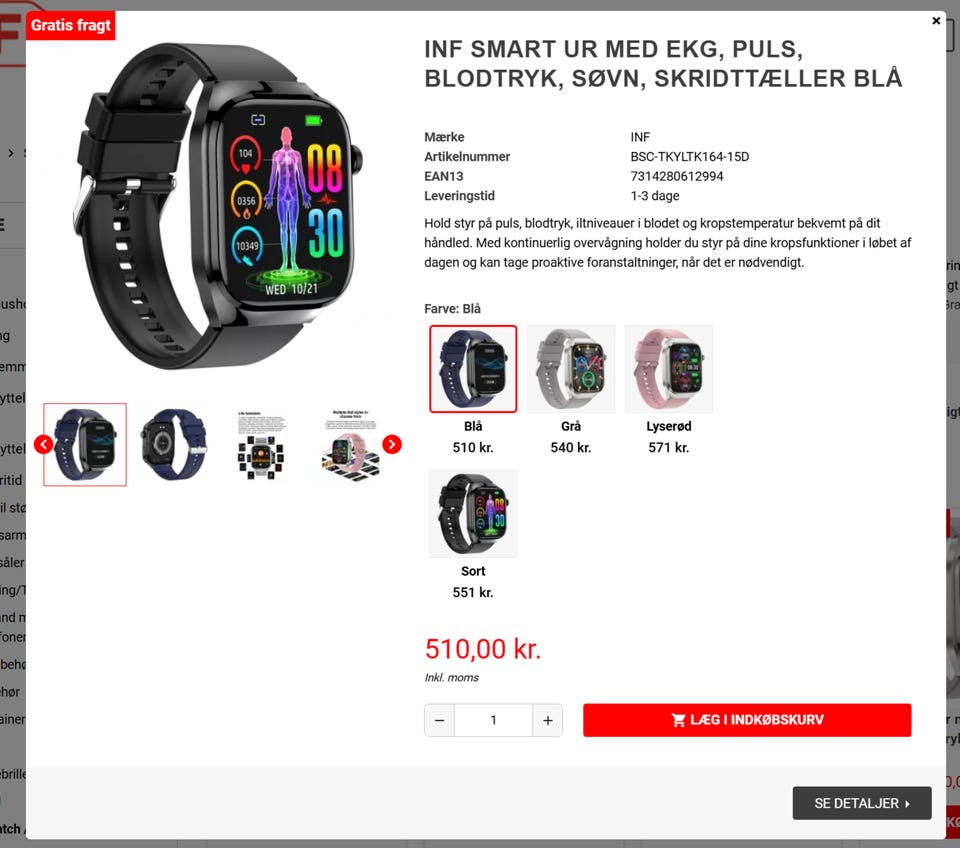Show previous gallery thumbnails with left arrow
The height and width of the screenshot is (848, 960).
coord(43,445)
